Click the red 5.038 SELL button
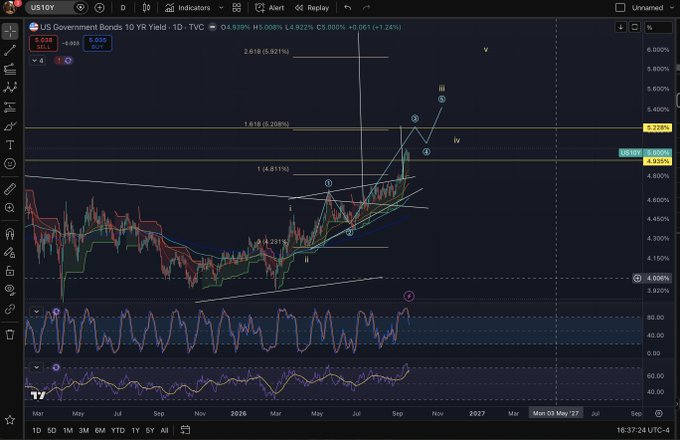The image size is (680, 440). pos(43,43)
